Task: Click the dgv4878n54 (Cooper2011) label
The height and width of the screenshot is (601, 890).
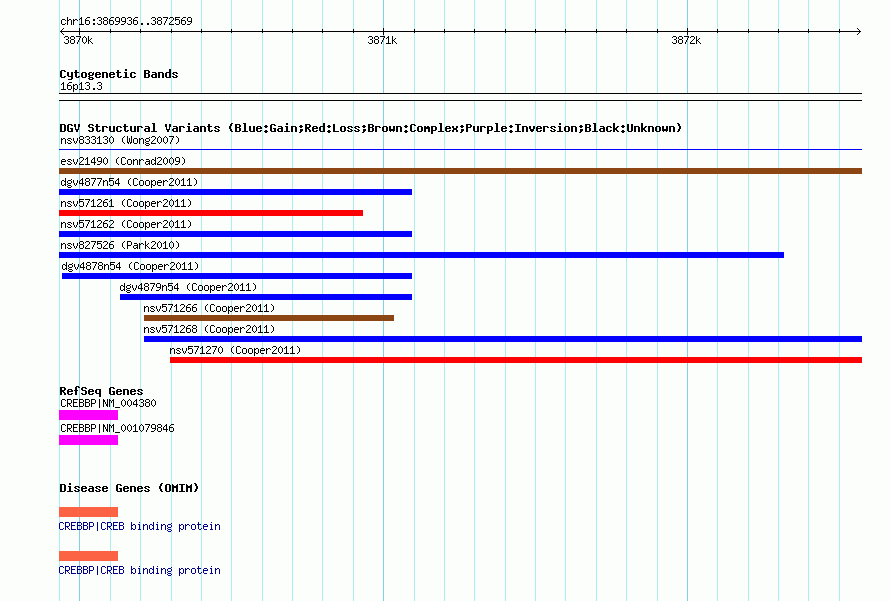Action: pyautogui.click(x=131, y=266)
